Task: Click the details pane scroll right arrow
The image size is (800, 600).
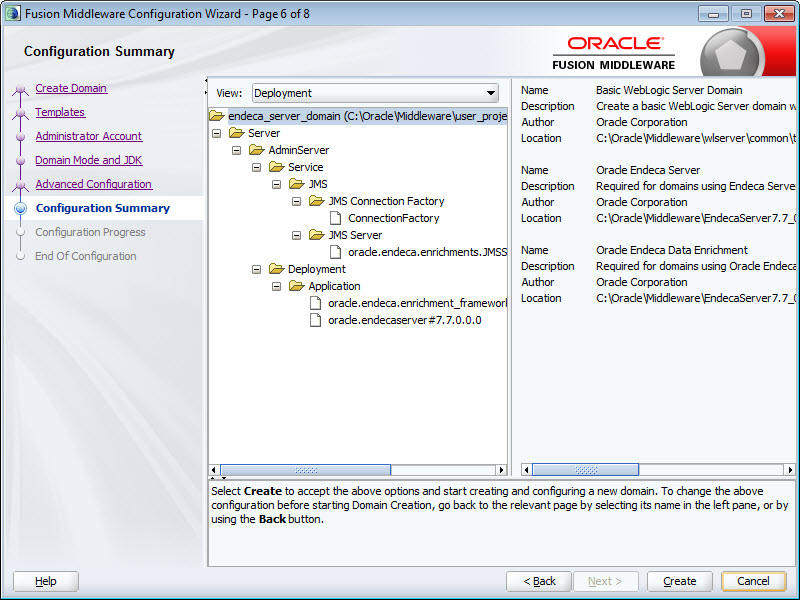Action: point(790,470)
